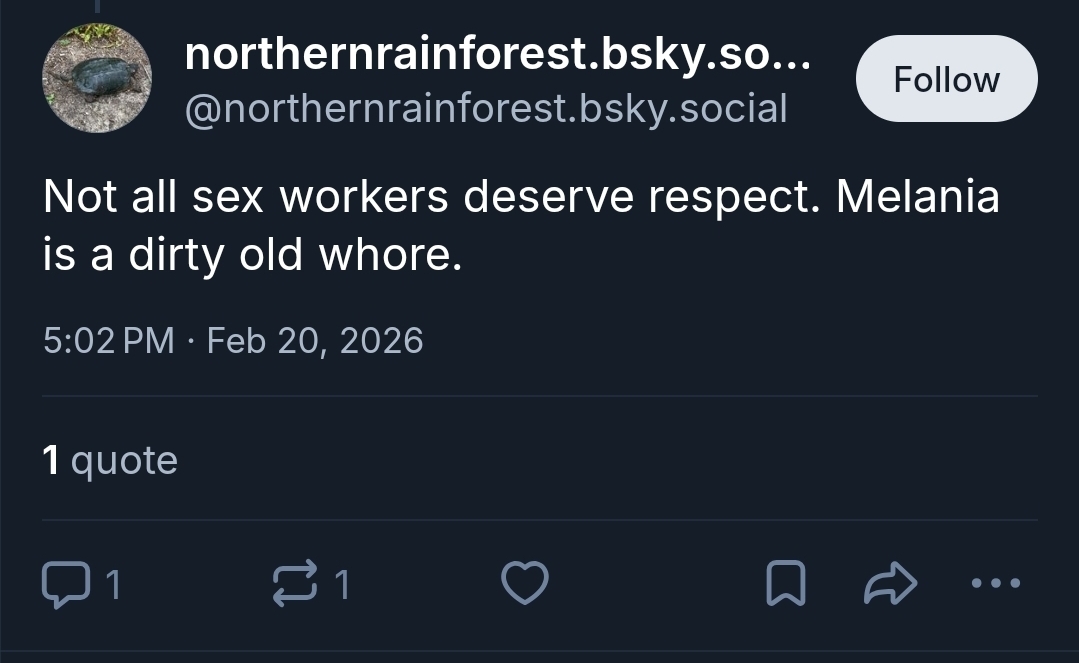Open the northernrainforest.bsky.so... display name profile
Screen dimensions: 1079x663
point(498,56)
